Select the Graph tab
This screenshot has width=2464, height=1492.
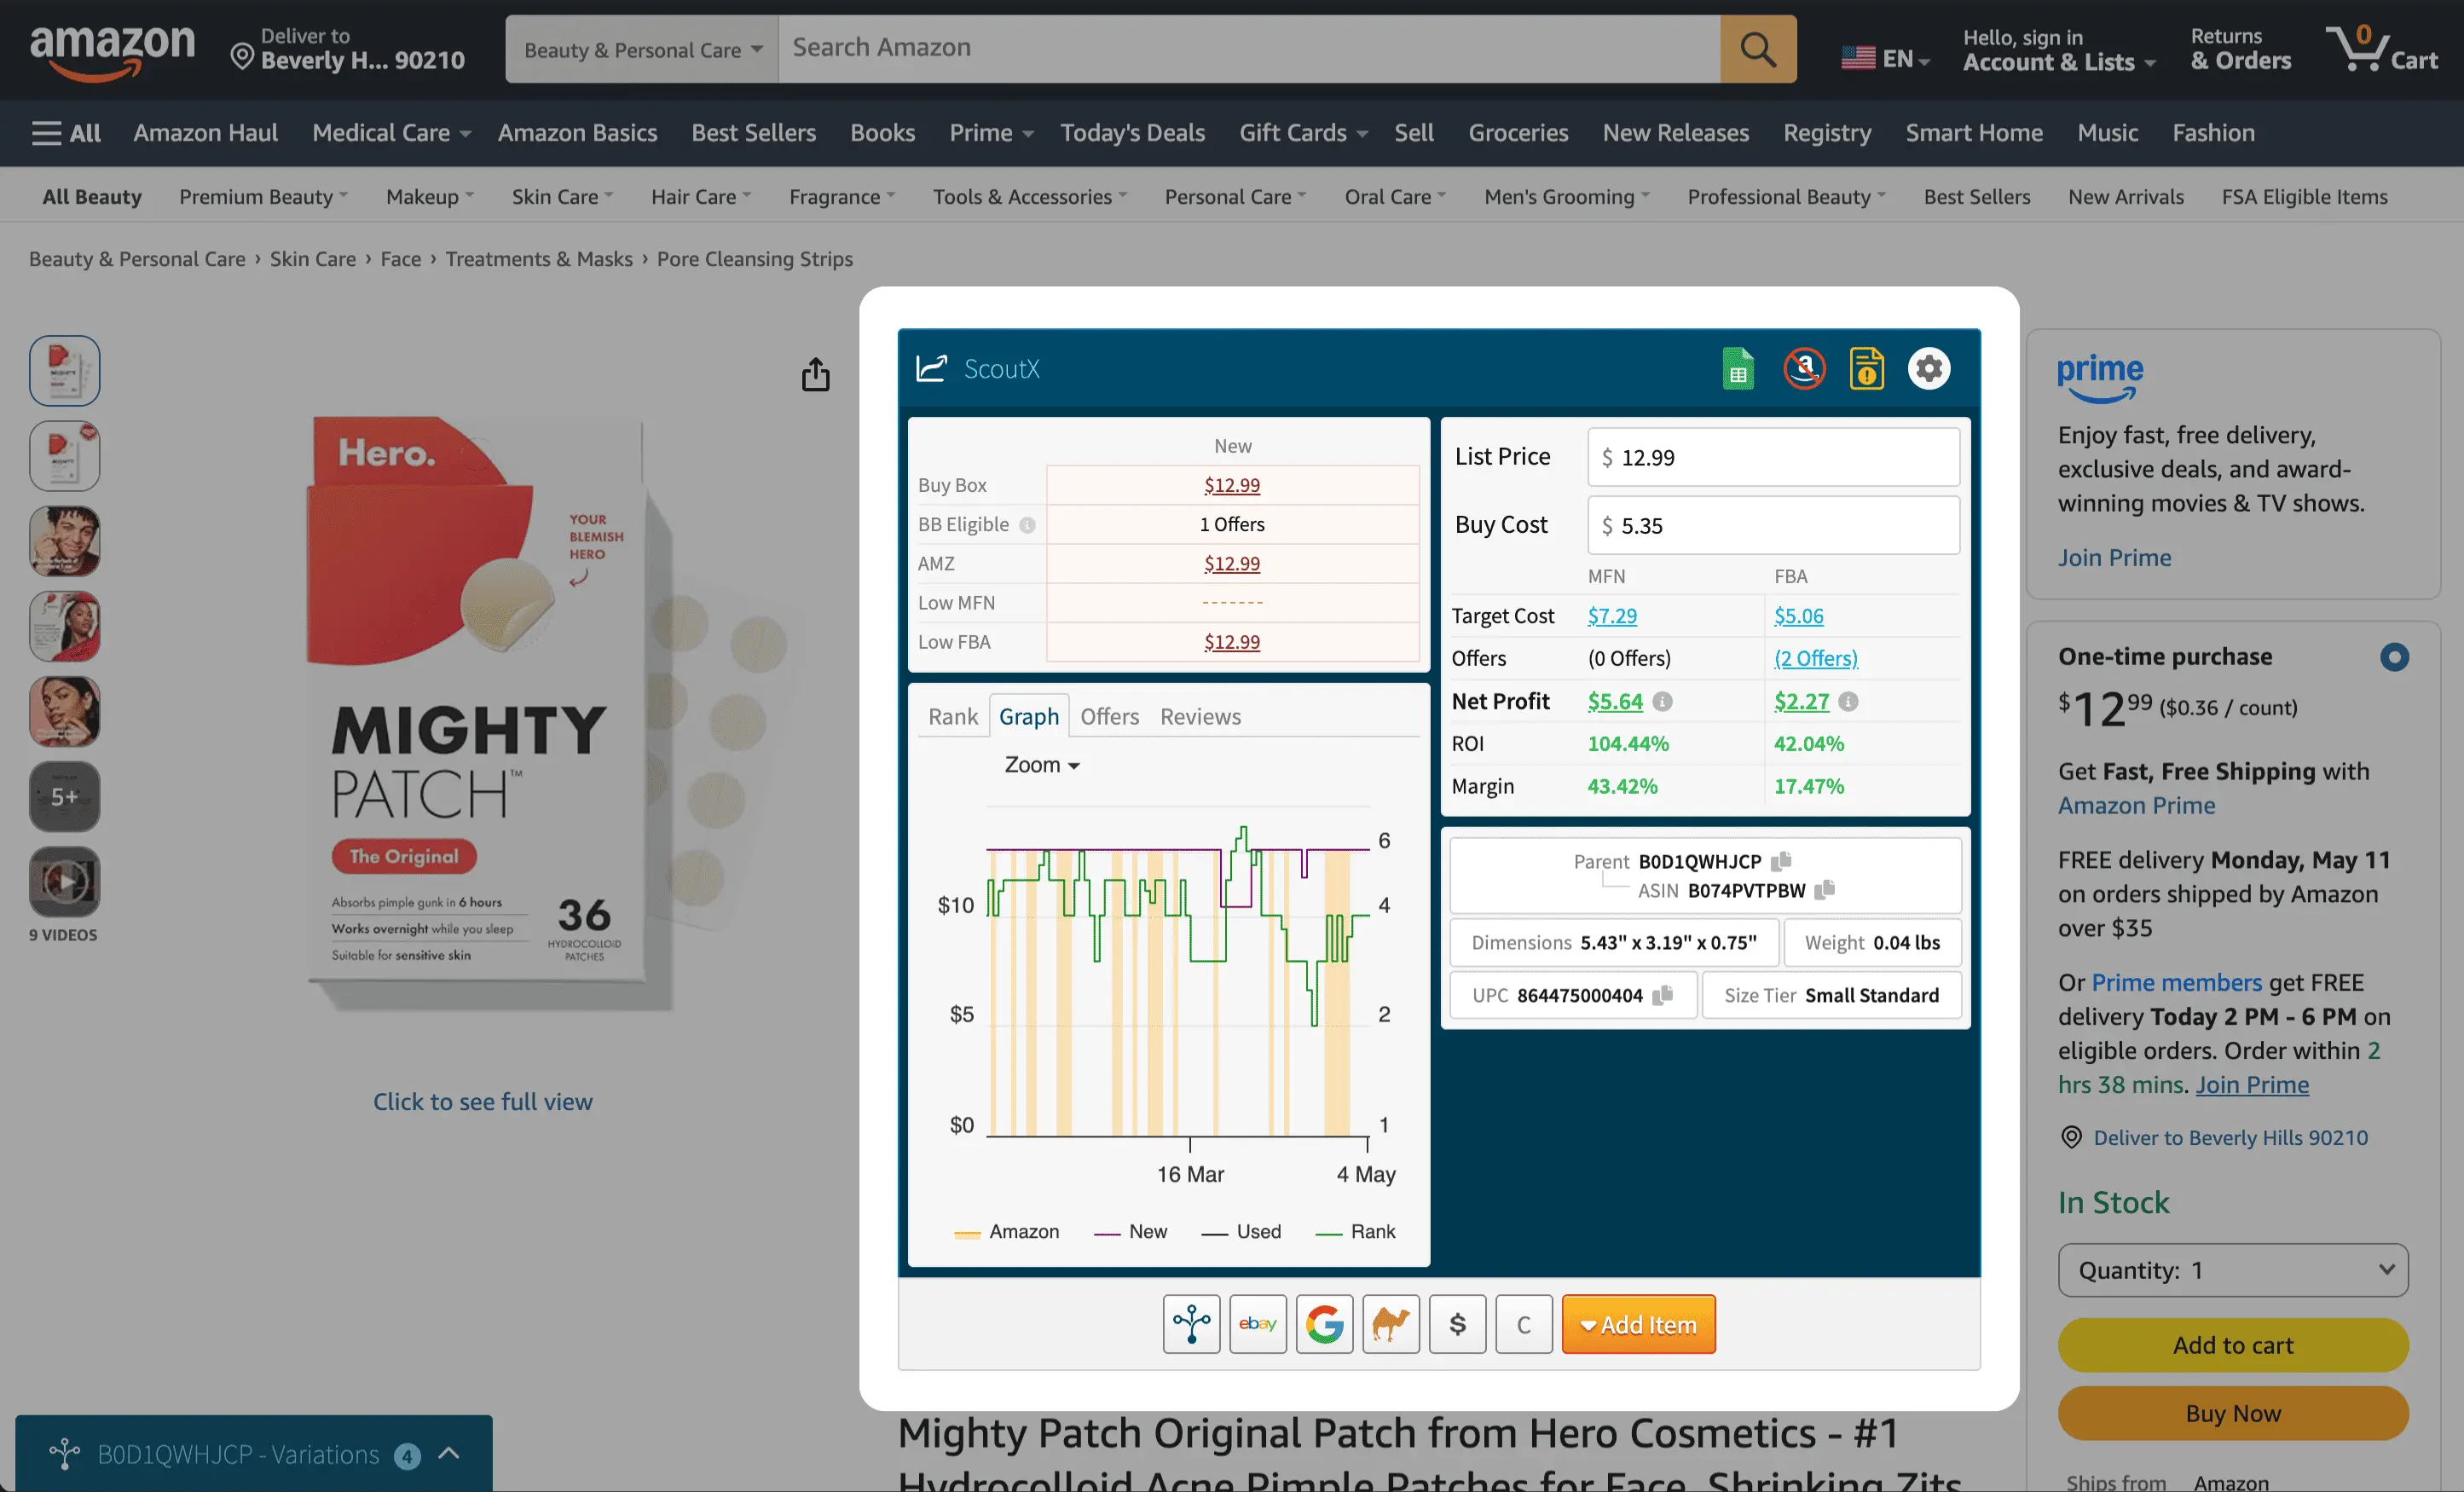point(1028,716)
